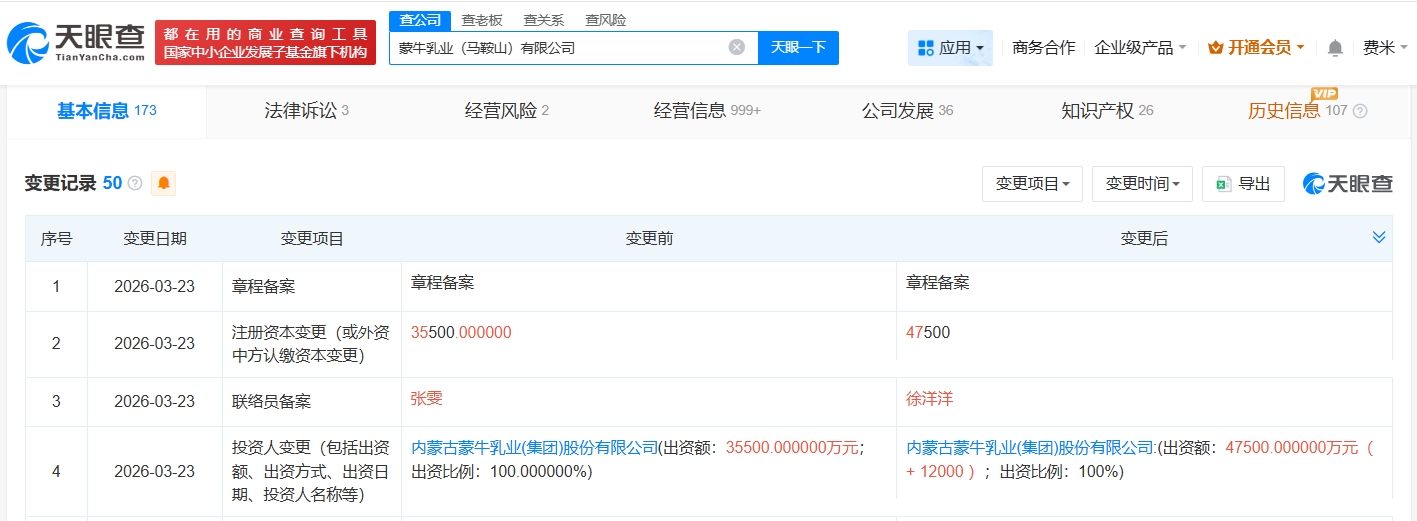This screenshot has height=521, width=1417.
Task: Select the 查老板 search mode tab
Action: (x=482, y=20)
